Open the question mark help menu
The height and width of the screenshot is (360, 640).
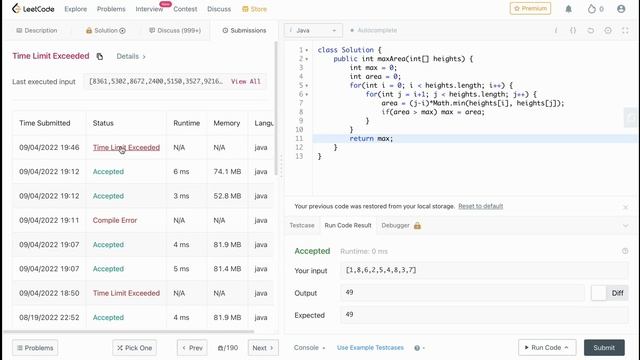coord(419,348)
